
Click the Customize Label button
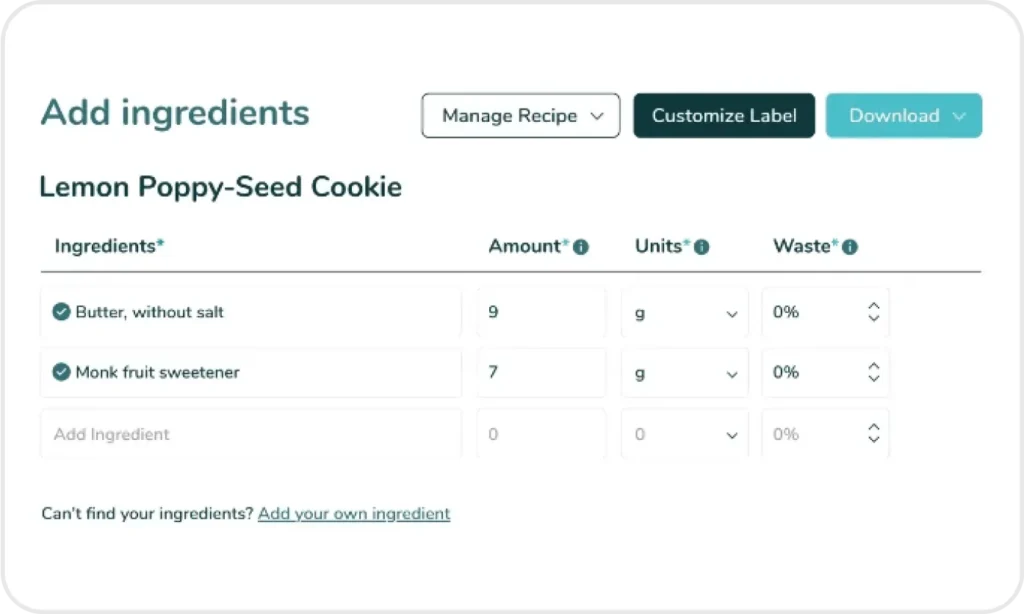click(724, 116)
